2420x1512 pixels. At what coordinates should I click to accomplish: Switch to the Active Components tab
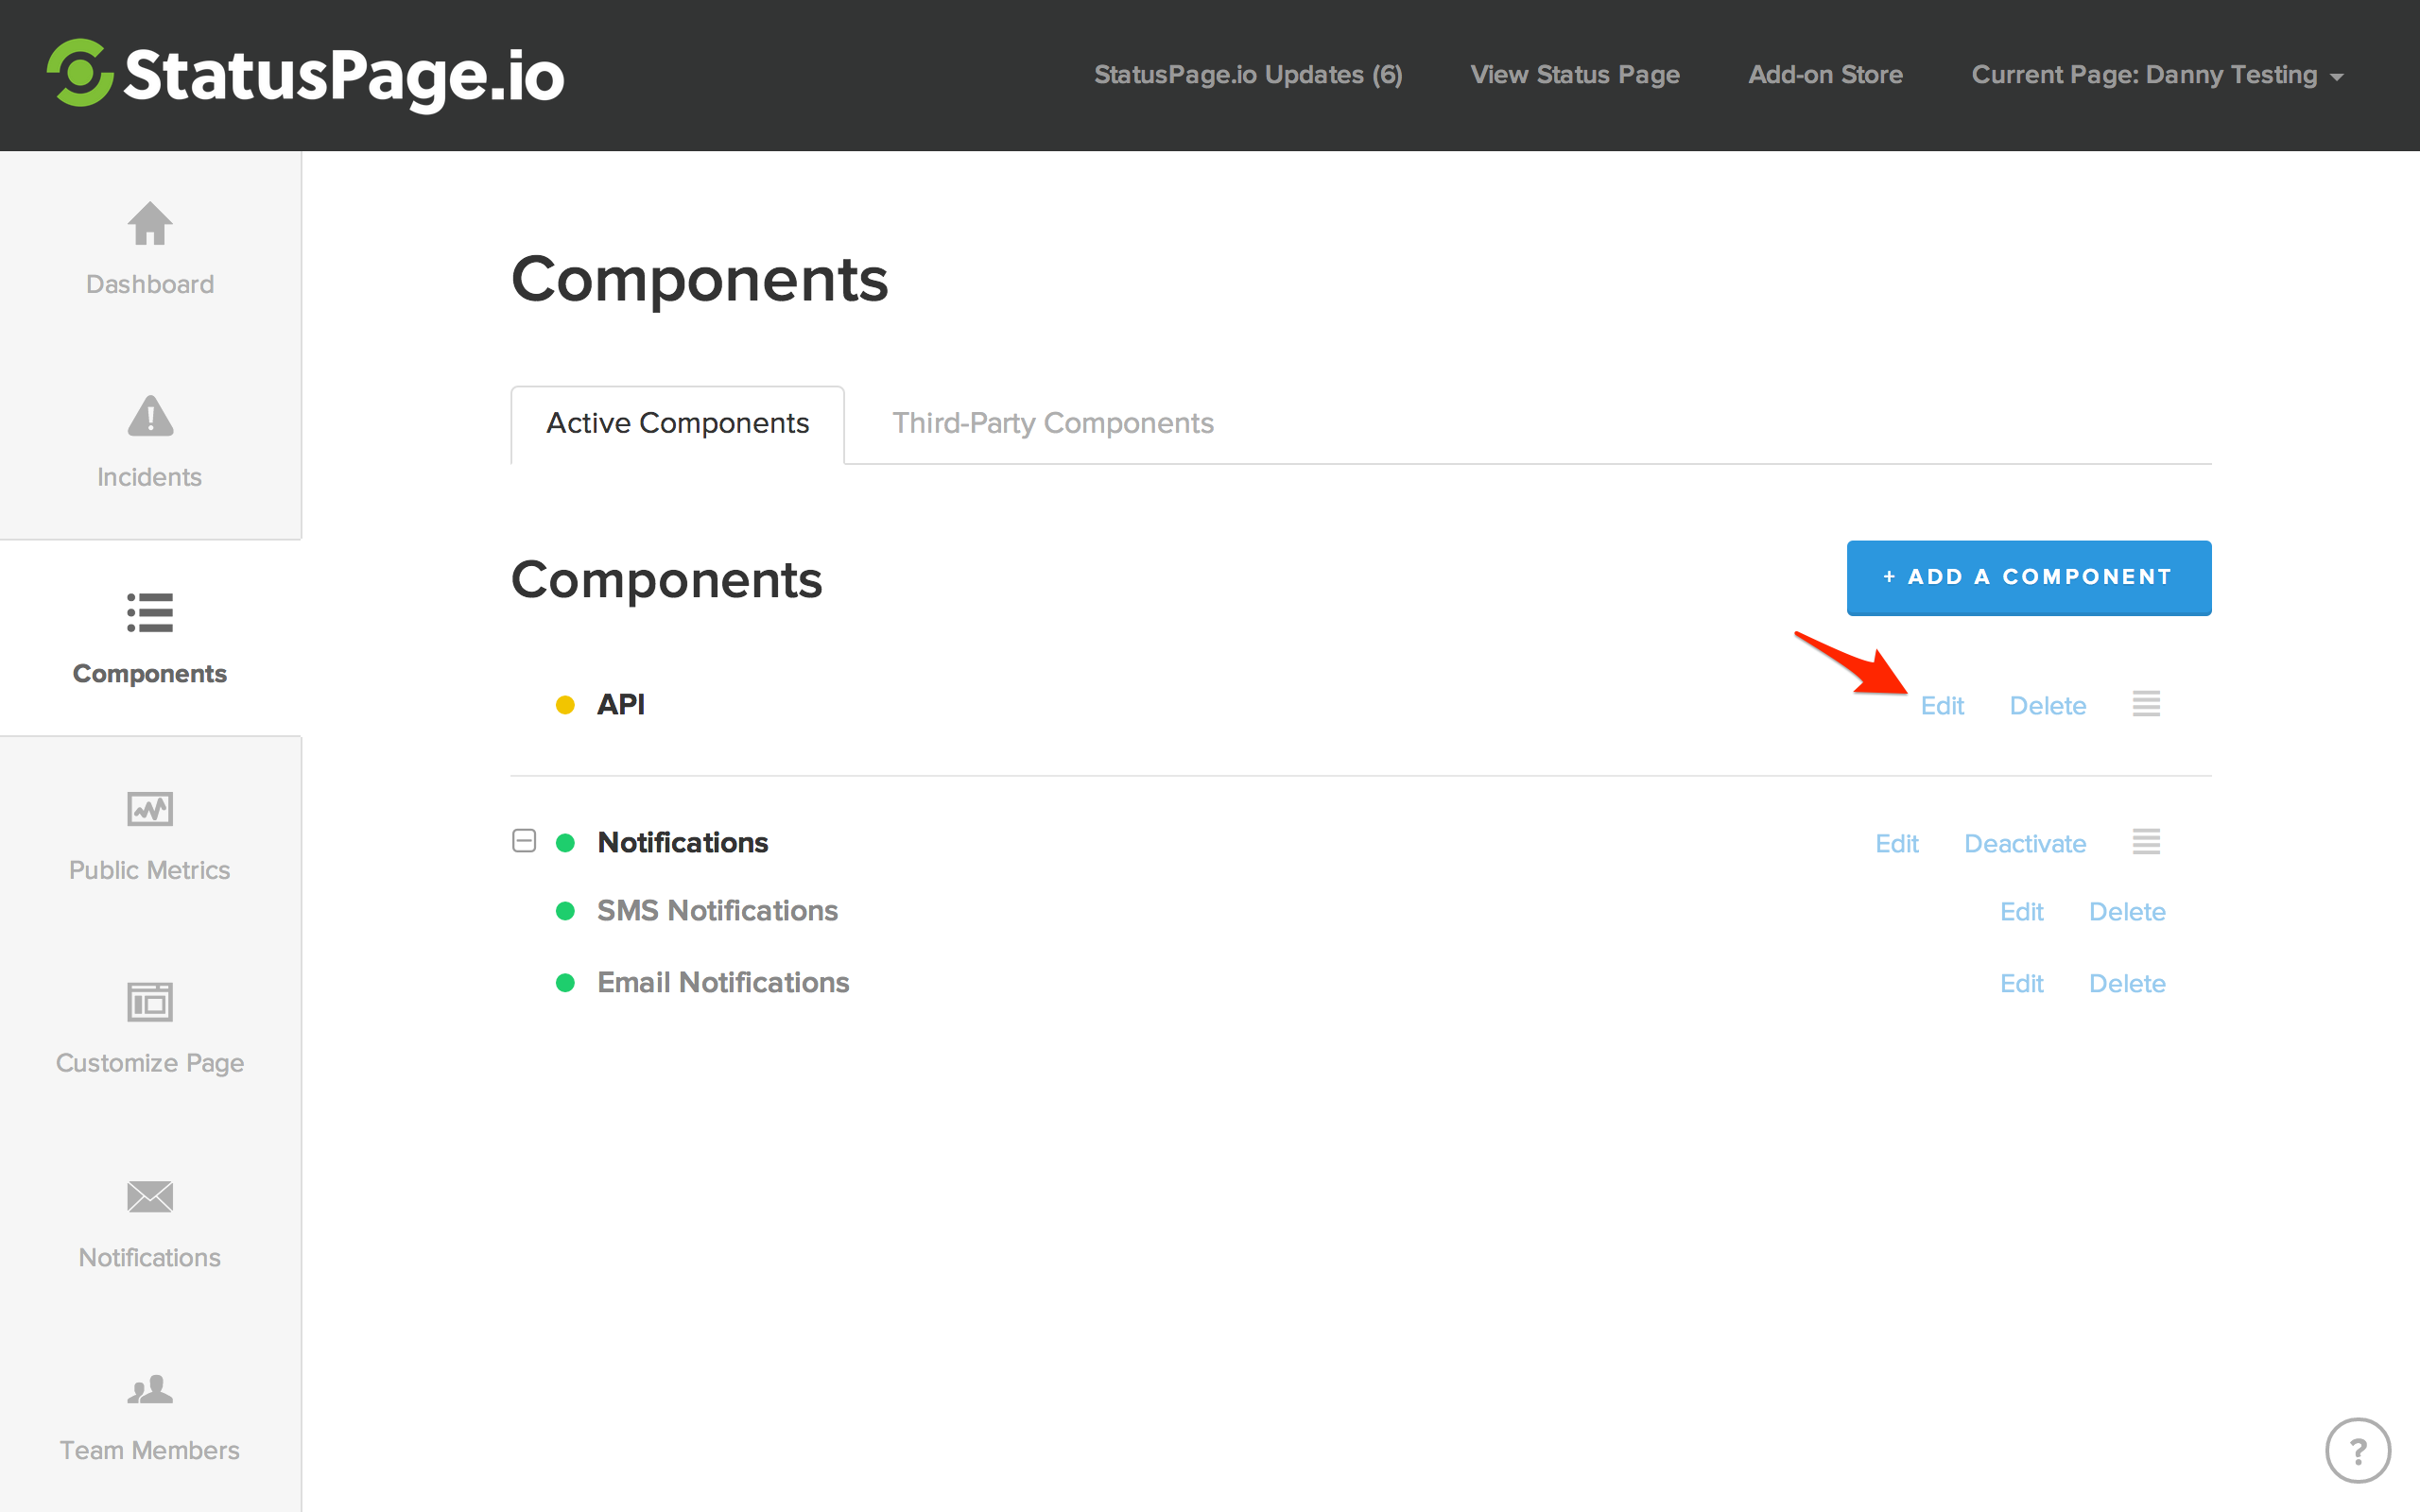(x=677, y=424)
